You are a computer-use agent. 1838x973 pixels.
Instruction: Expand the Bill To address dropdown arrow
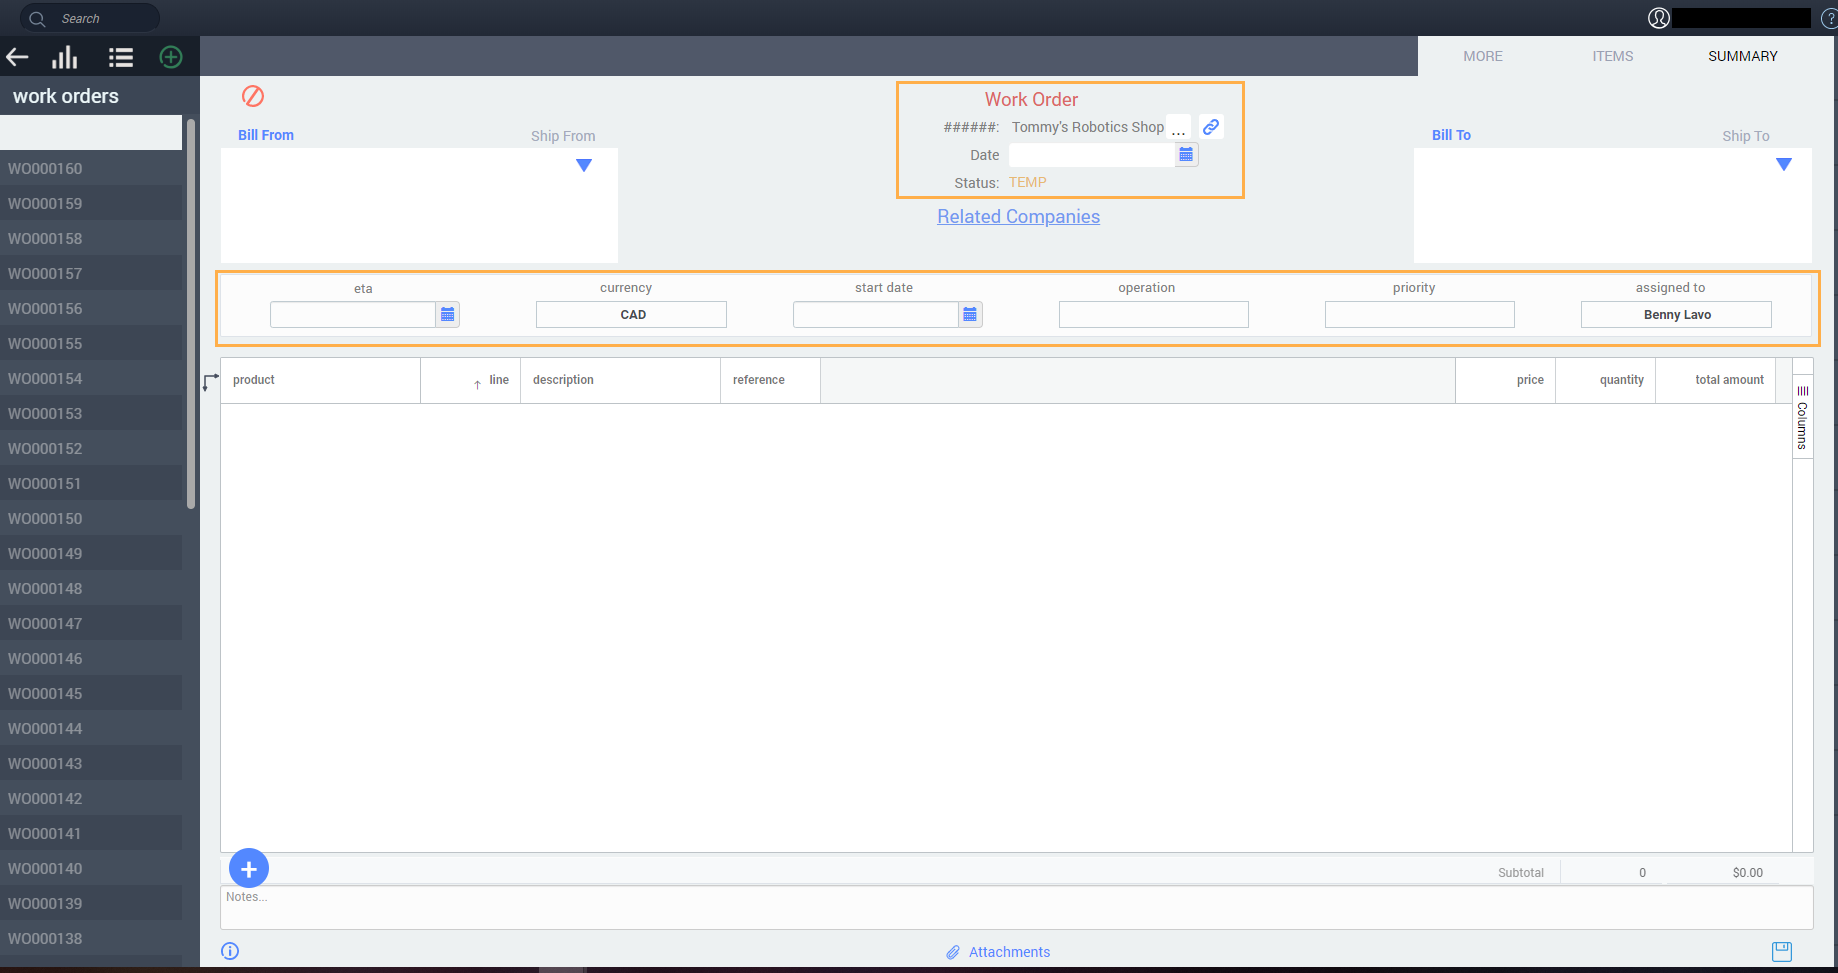tap(1784, 165)
